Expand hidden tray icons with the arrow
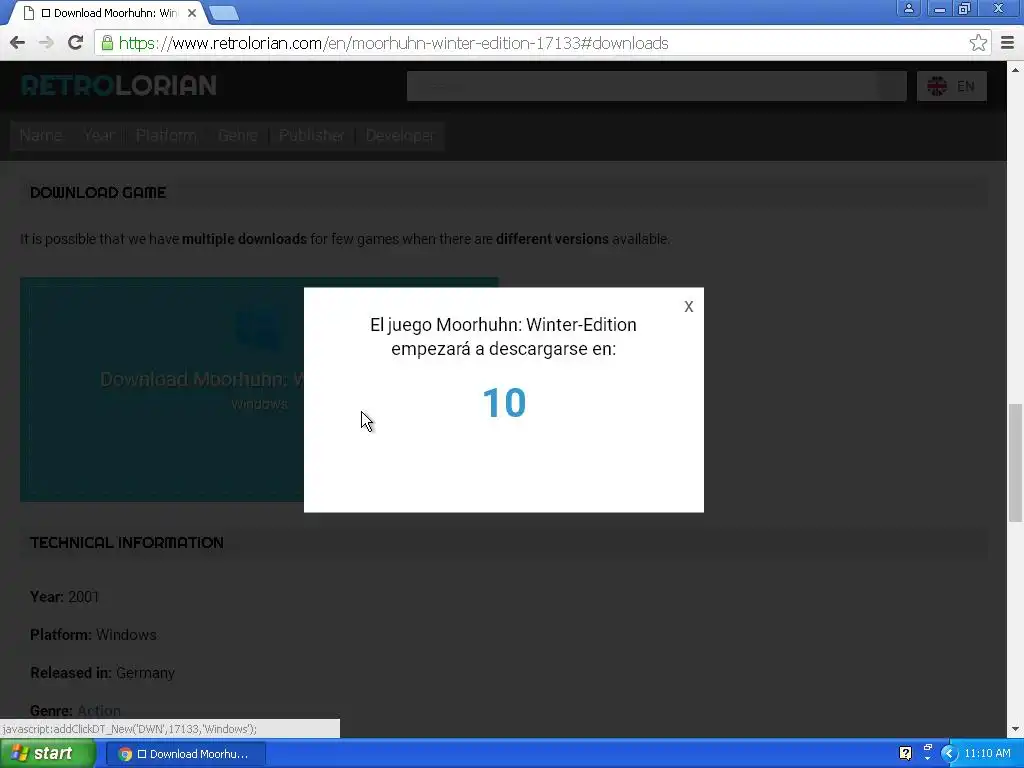This screenshot has height=768, width=1024. (x=949, y=754)
